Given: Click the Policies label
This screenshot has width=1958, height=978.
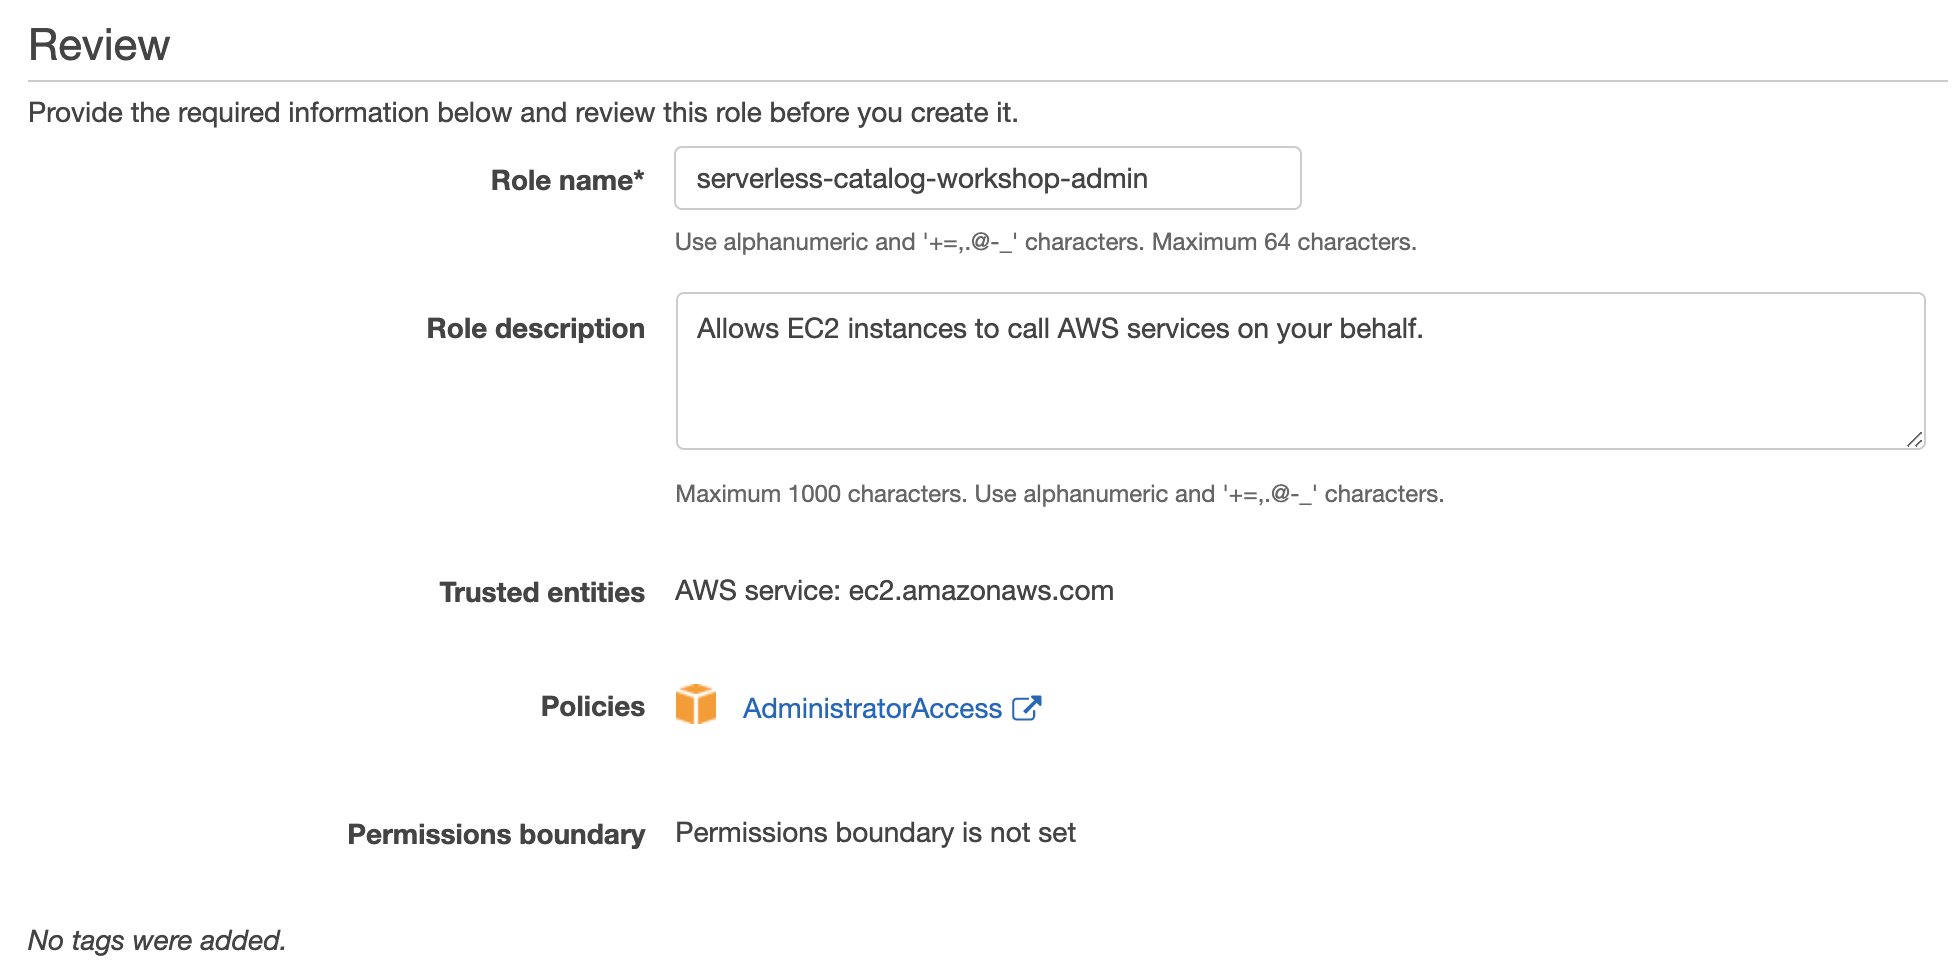Looking at the screenshot, I should tap(593, 706).
